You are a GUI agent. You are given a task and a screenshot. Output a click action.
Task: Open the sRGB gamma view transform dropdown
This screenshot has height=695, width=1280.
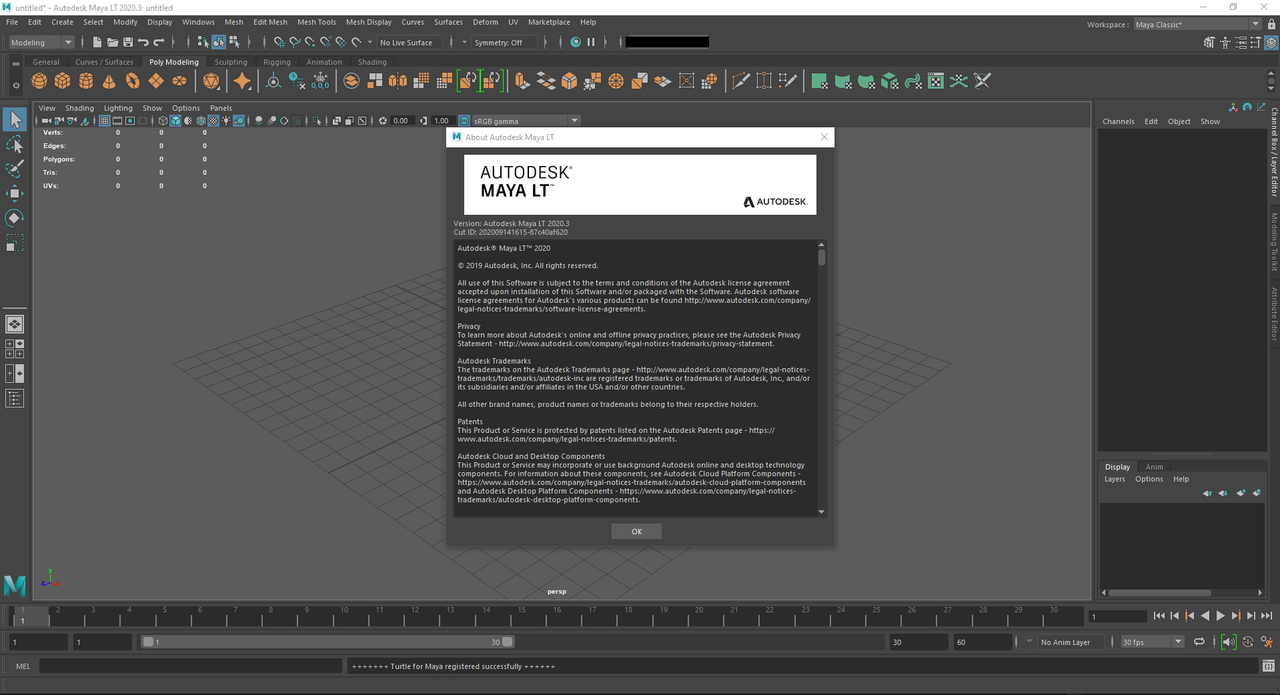524,121
